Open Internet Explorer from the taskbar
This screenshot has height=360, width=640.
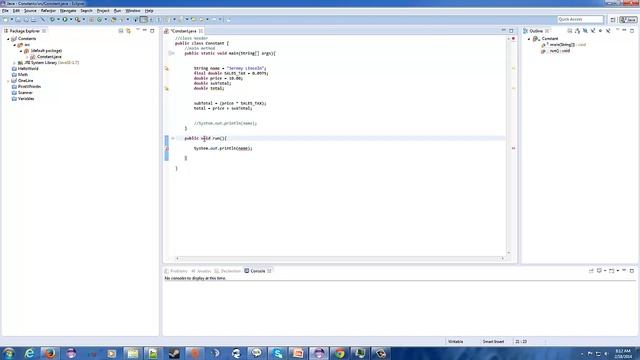(x=29, y=353)
